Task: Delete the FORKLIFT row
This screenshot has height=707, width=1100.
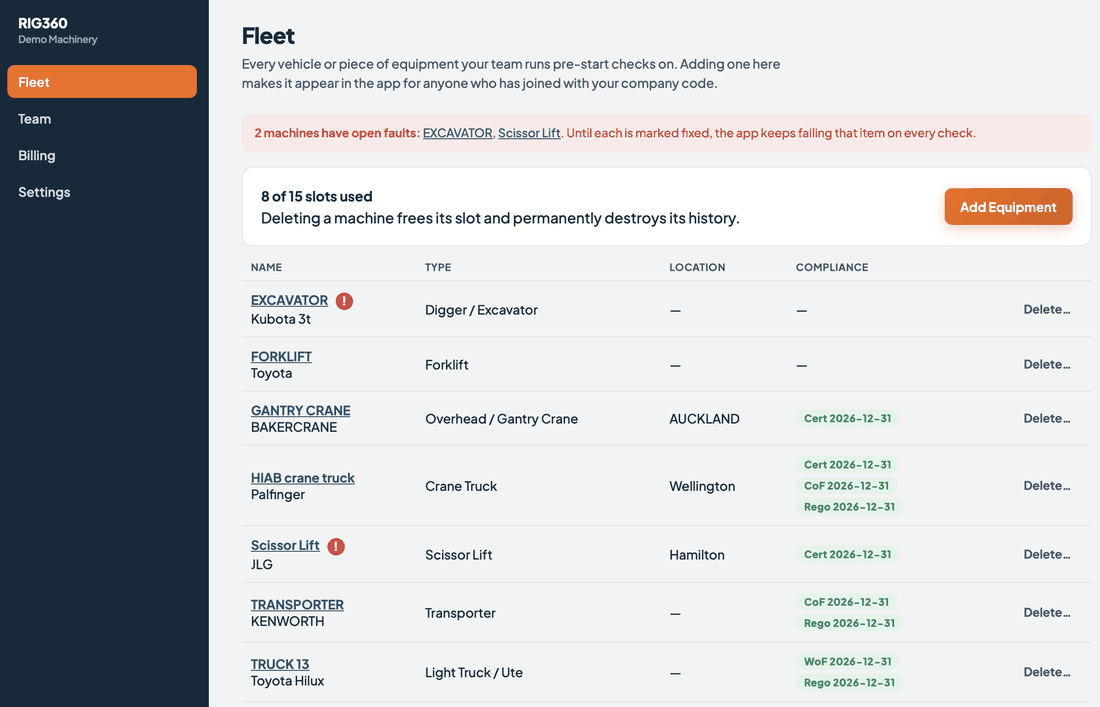Action: (1047, 364)
